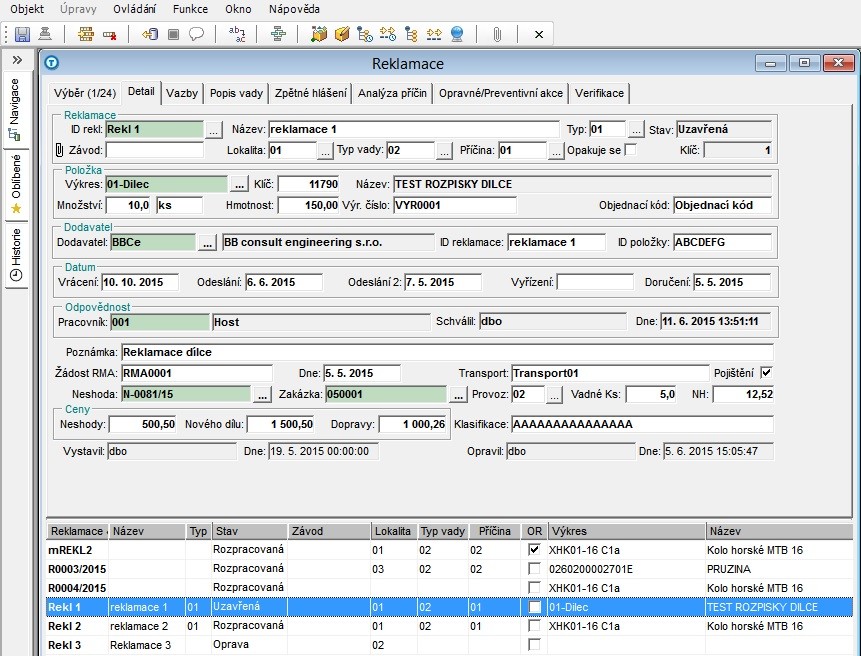Open lookup button next to Výkres field
This screenshot has width=861, height=656.
click(238, 184)
